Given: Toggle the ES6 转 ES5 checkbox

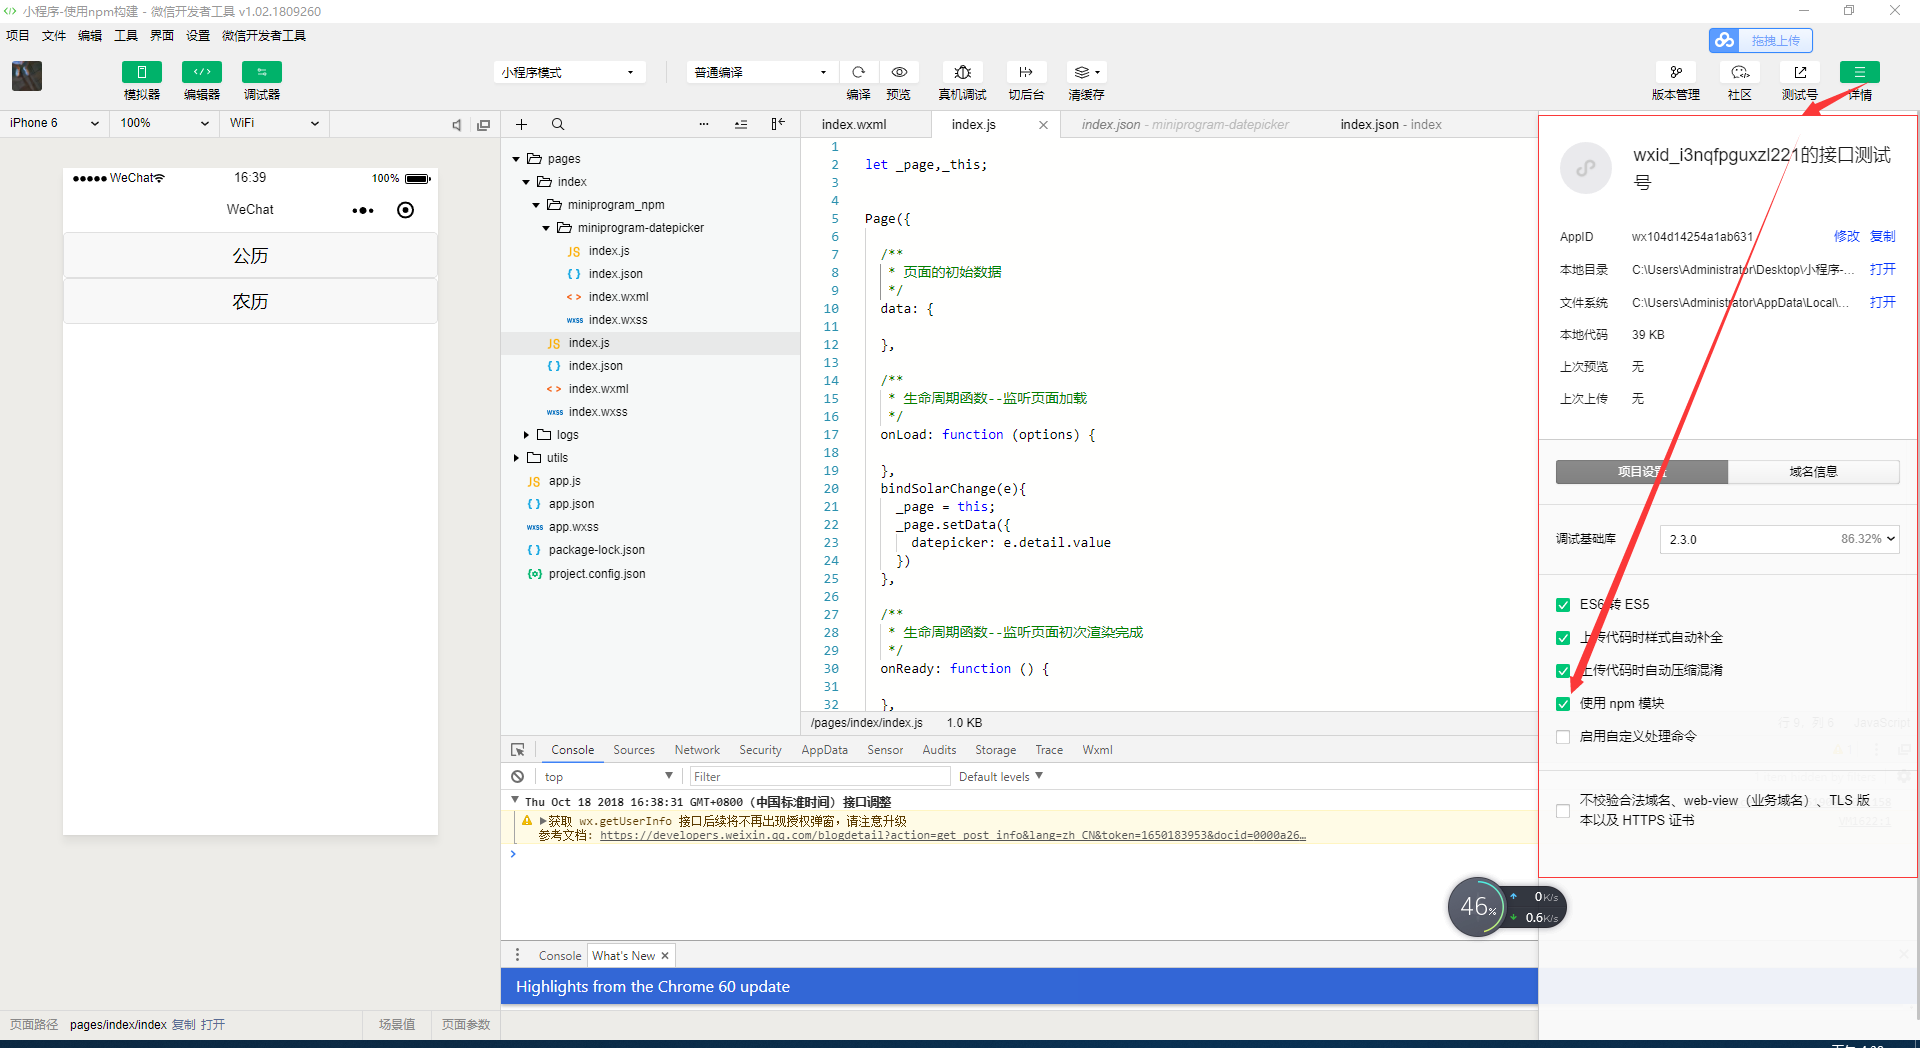Looking at the screenshot, I should [x=1563, y=605].
